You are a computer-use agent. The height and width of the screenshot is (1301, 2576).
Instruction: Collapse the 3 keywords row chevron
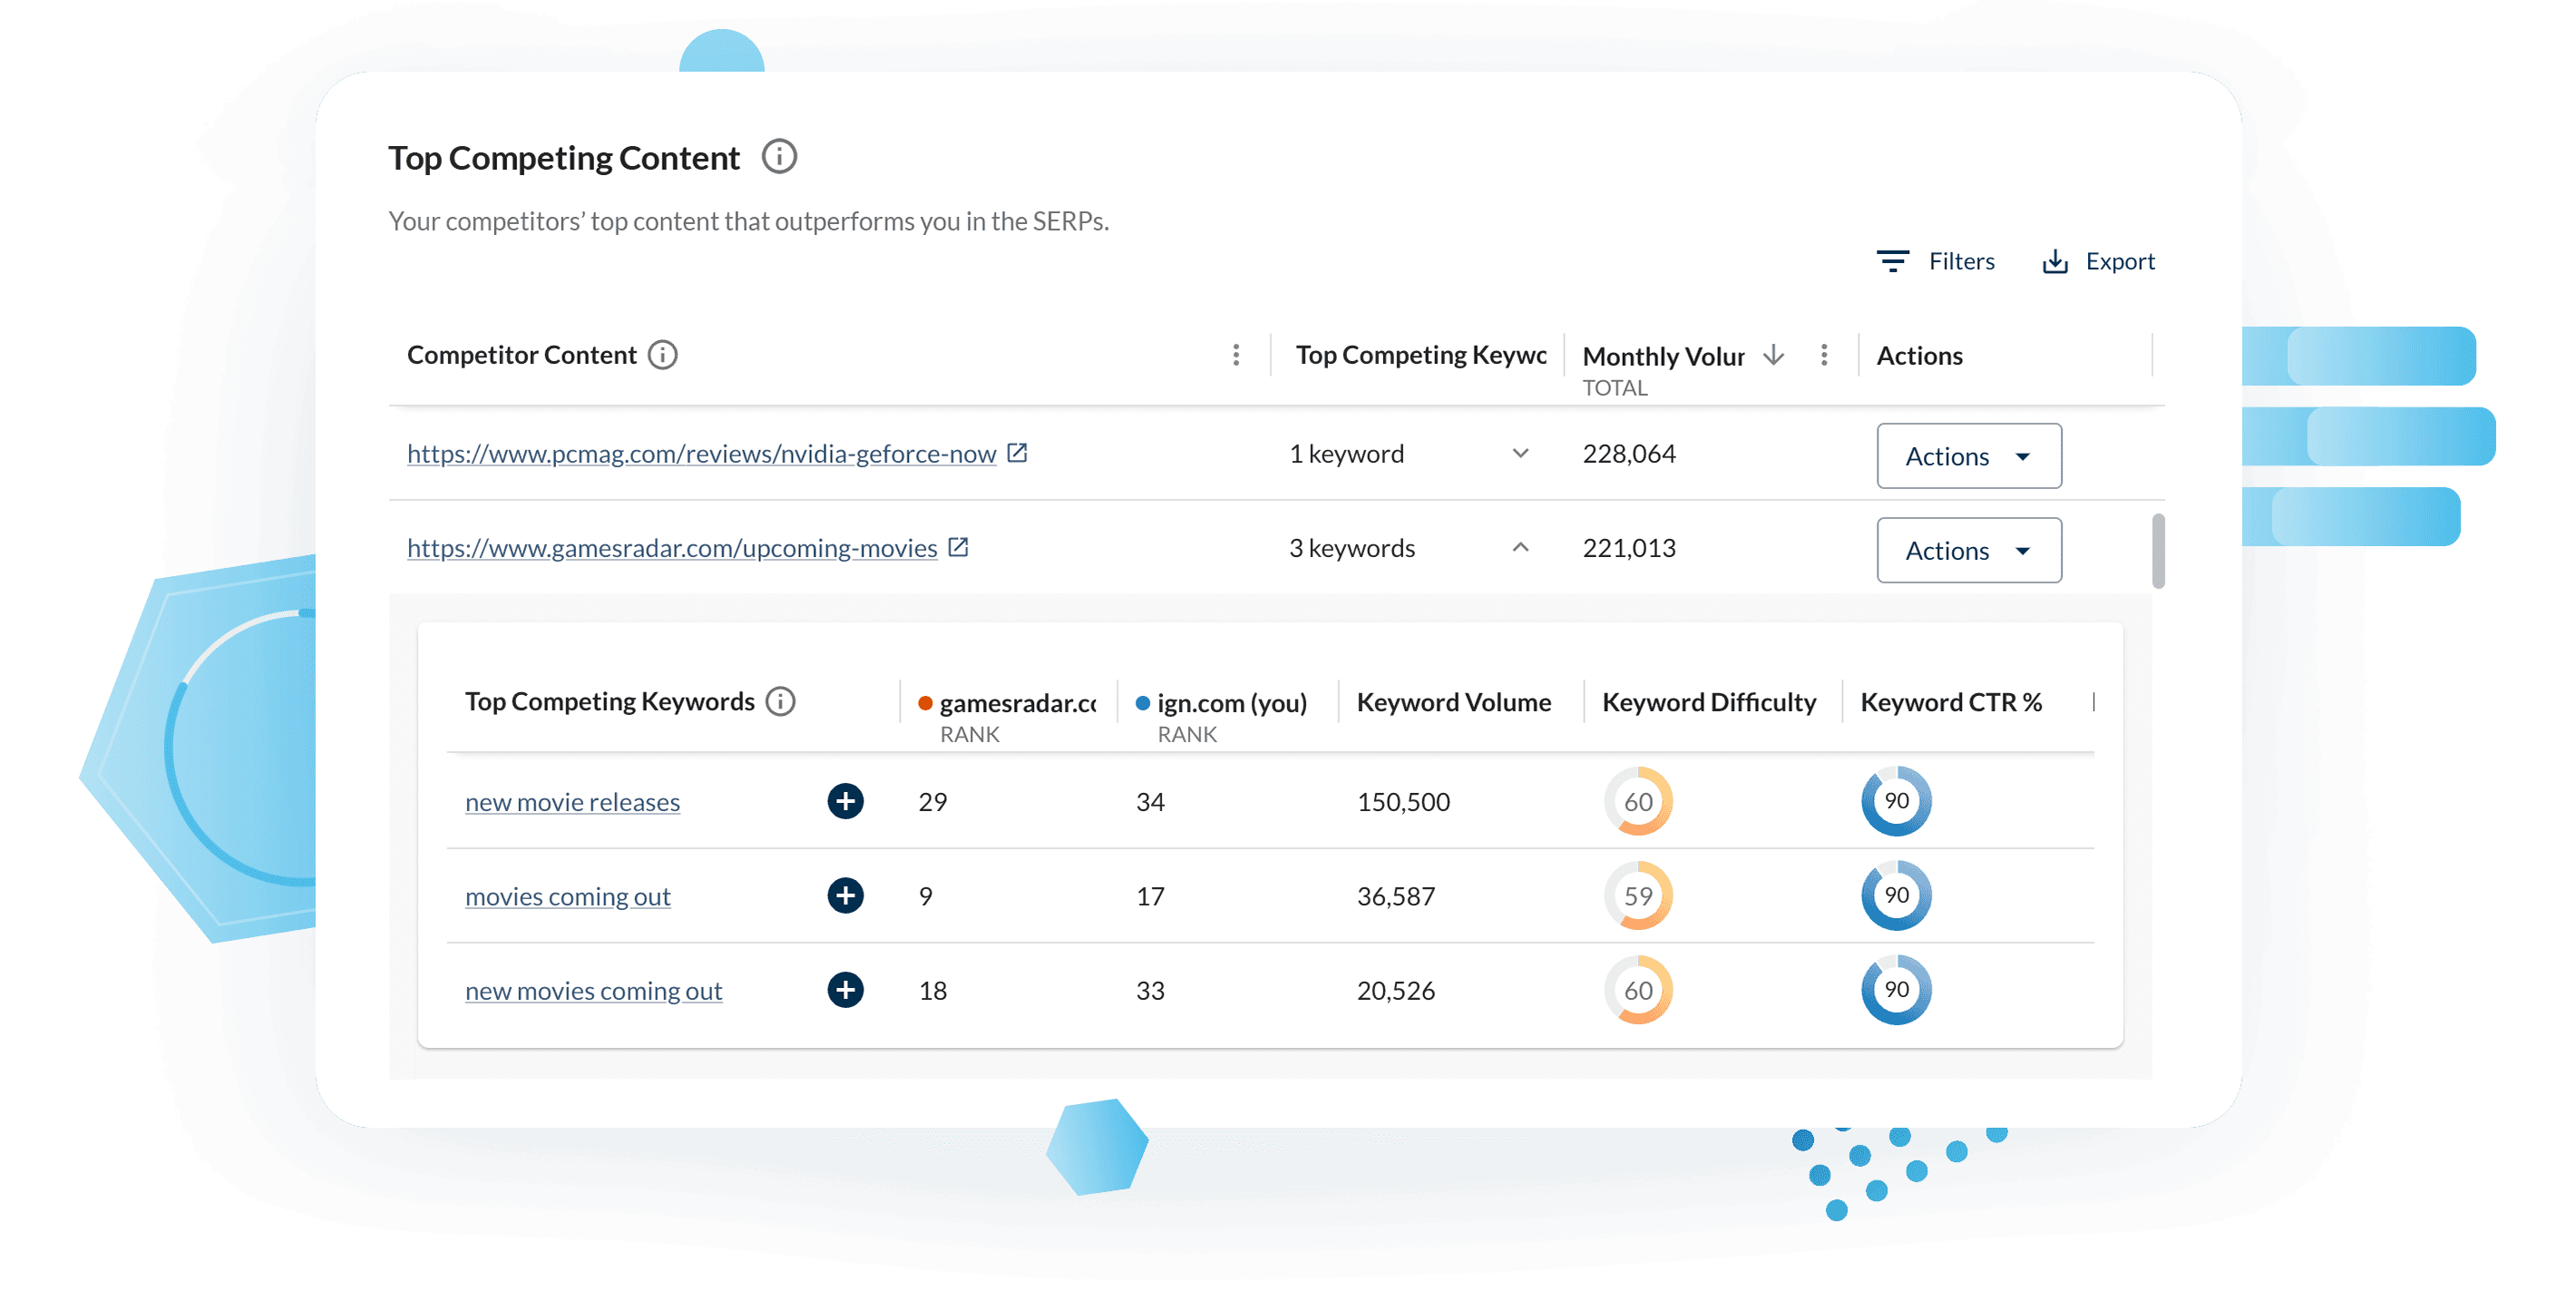(1520, 547)
